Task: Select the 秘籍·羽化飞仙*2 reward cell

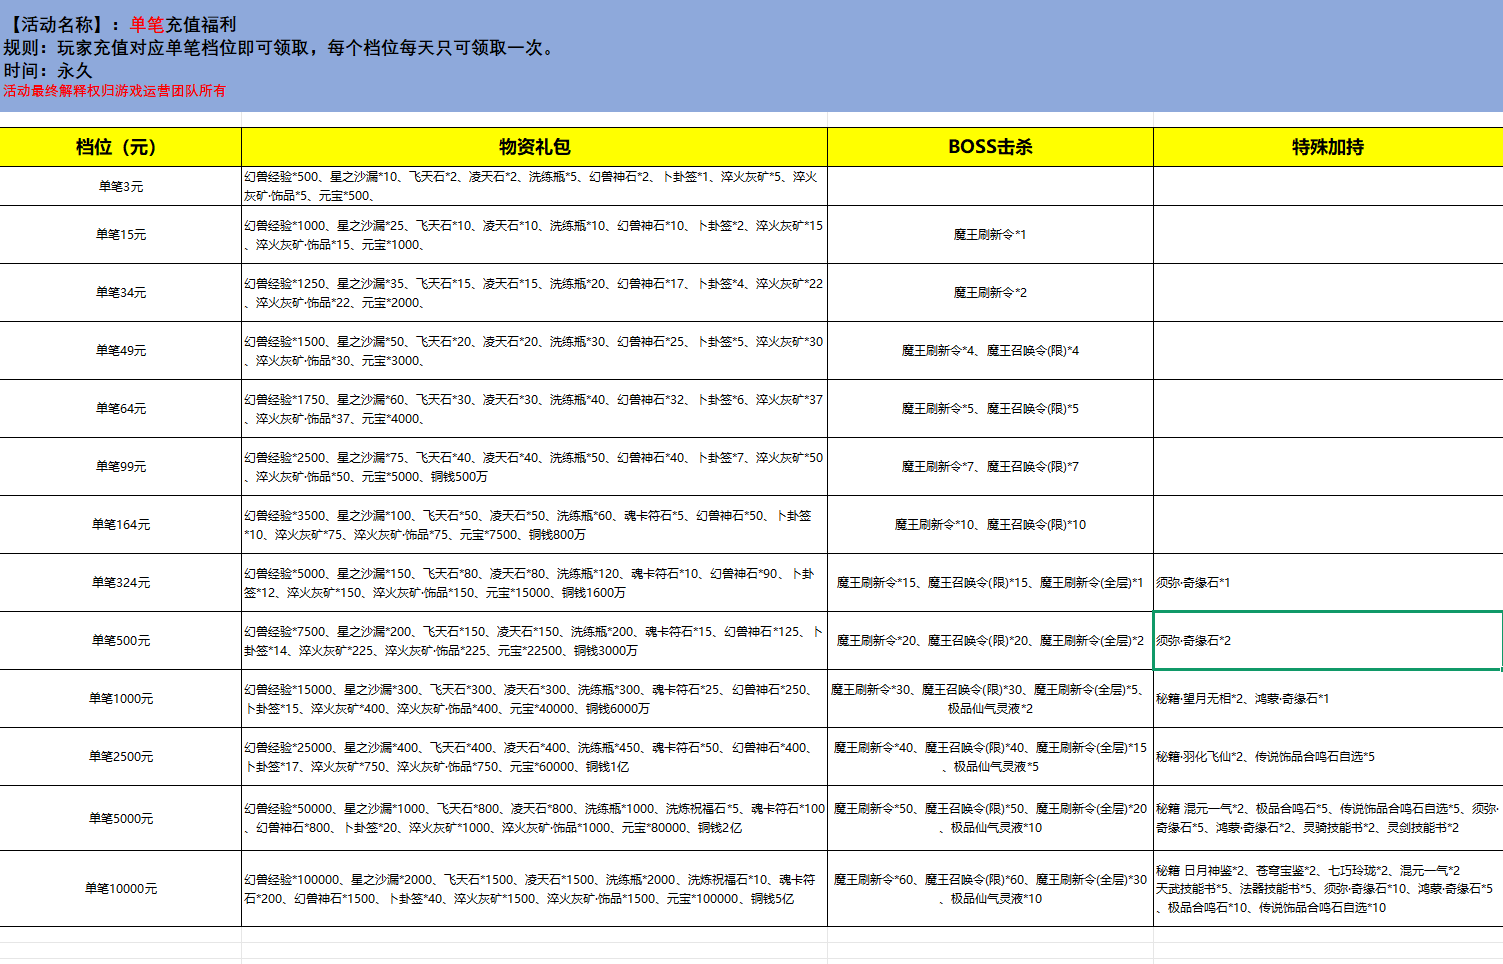Action: (x=1327, y=756)
